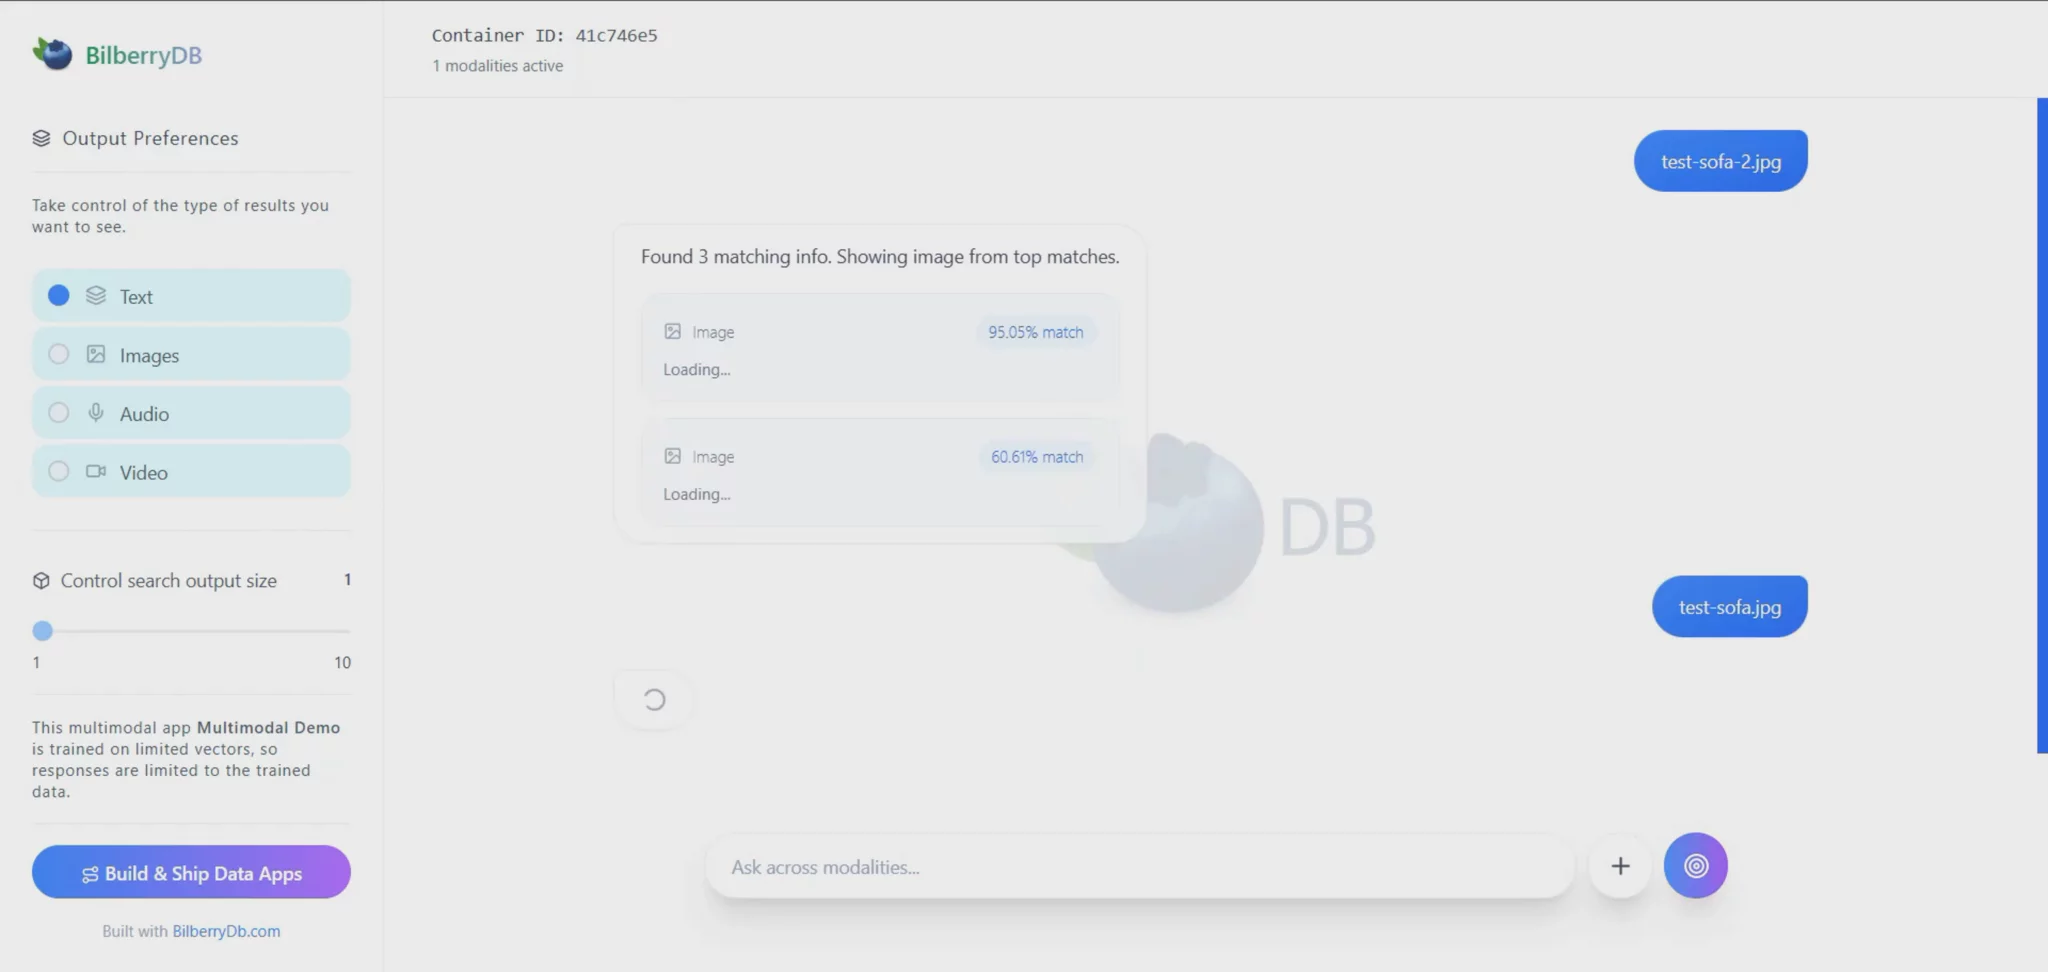Click Loading... text in the 60.61% match card
Screen dimensions: 2048x972
(x=696, y=494)
